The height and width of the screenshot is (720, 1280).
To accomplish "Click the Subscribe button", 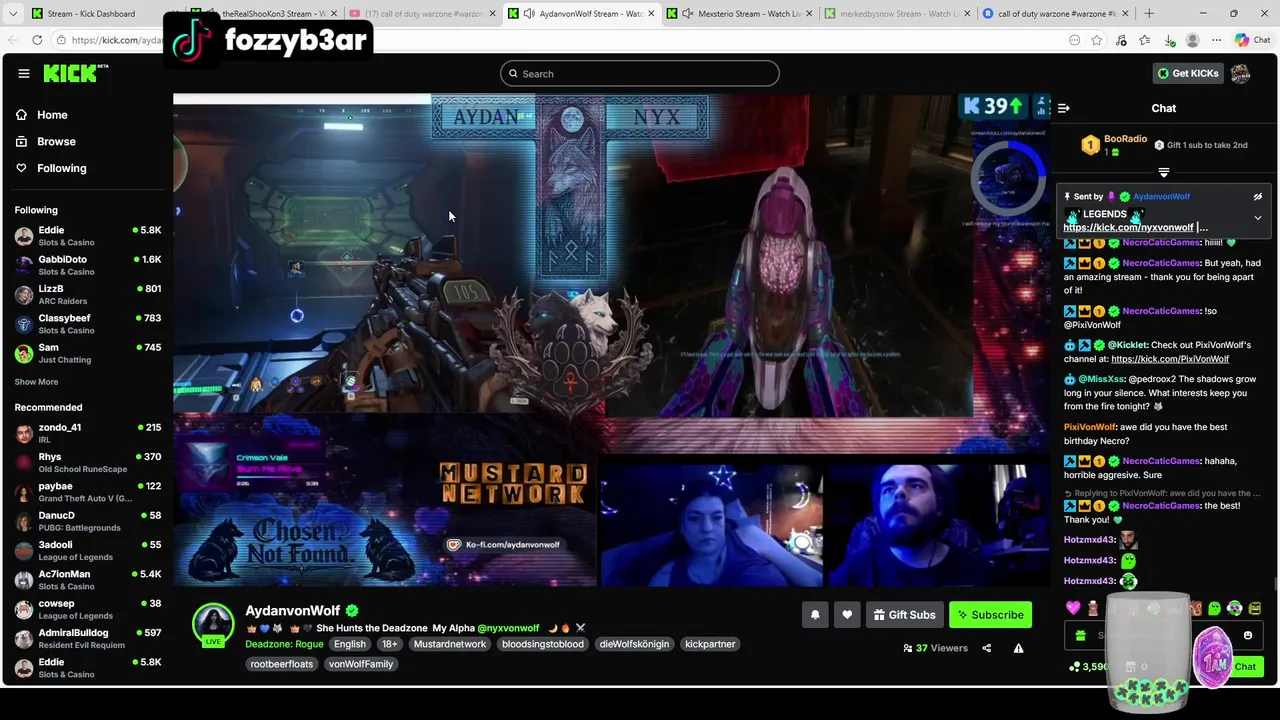I will (990, 615).
